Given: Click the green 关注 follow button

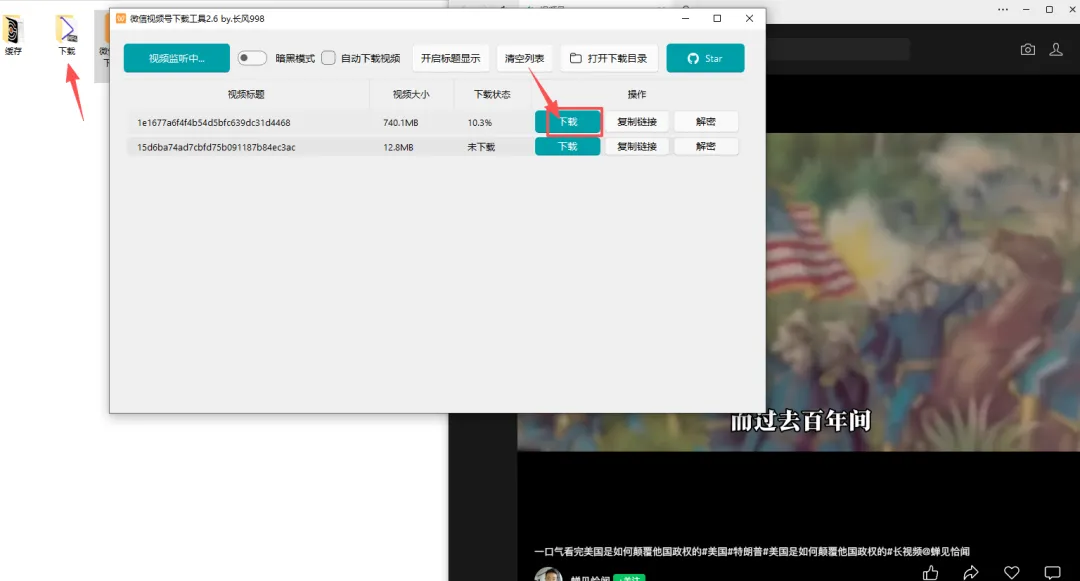Looking at the screenshot, I should click(630, 578).
